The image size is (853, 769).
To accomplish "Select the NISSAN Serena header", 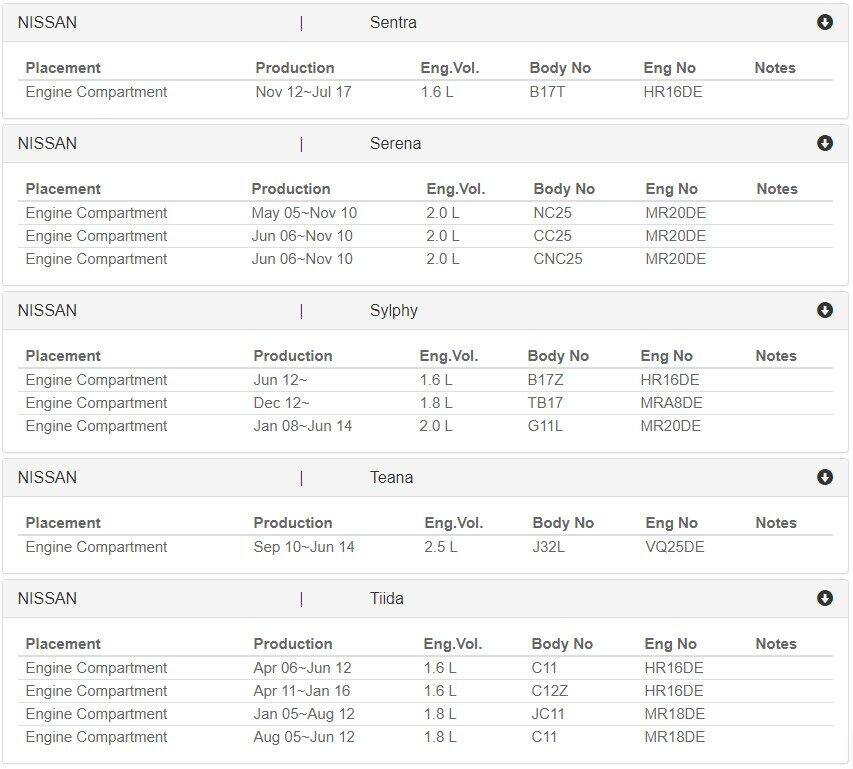I will [425, 144].
